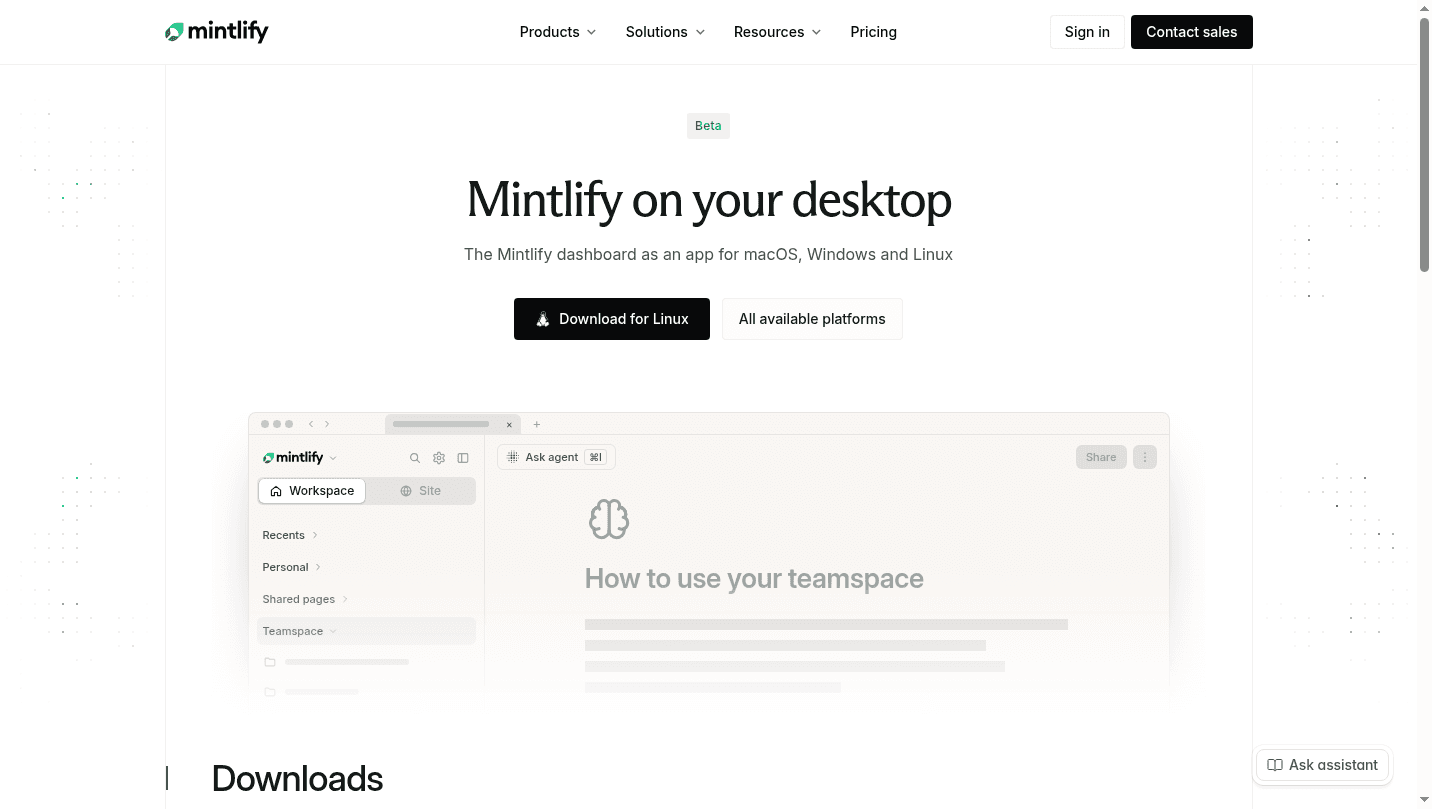Open the three-dot menu next to Share
Screen dimensions: 1432x809
[1145, 457]
